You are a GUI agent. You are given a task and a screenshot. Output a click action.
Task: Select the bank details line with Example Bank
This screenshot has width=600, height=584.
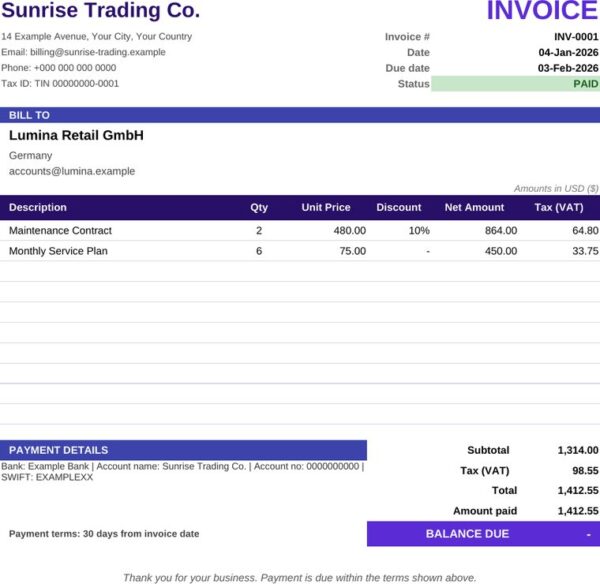(183, 466)
